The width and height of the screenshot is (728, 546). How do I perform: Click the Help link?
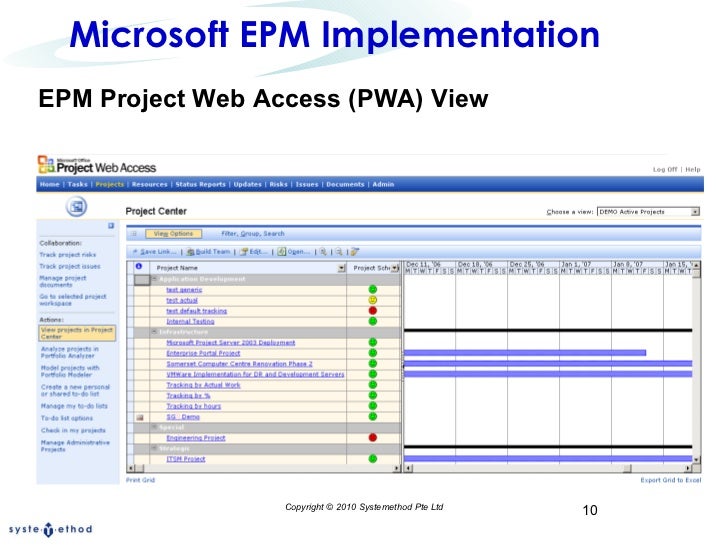point(693,169)
